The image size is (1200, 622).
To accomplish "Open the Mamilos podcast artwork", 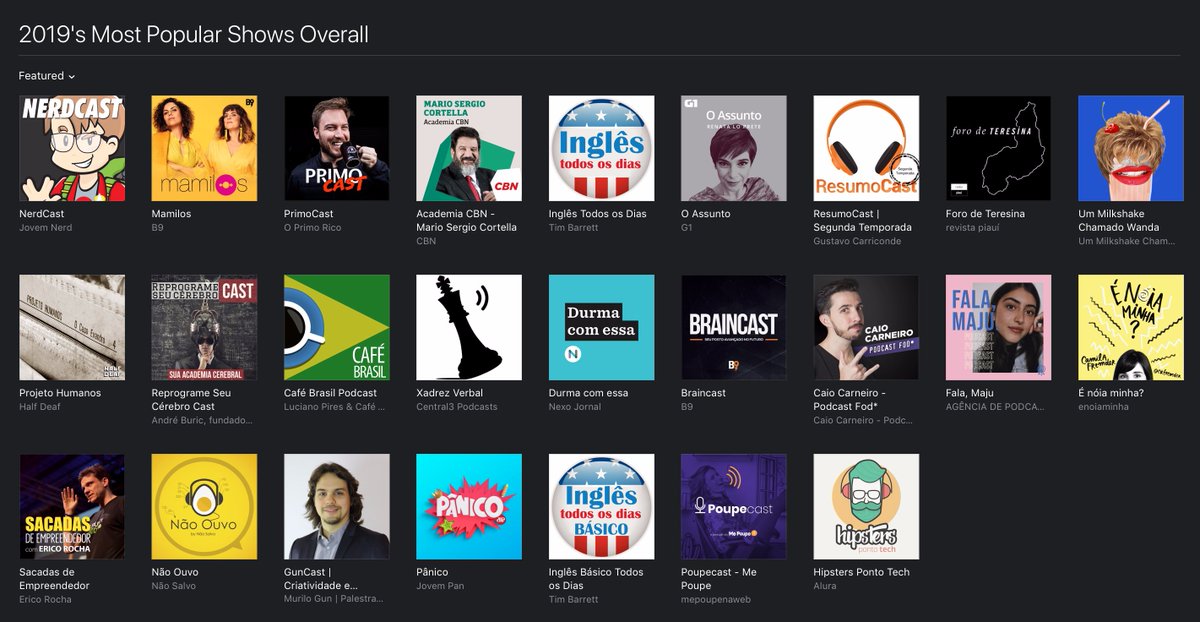I will click(204, 149).
